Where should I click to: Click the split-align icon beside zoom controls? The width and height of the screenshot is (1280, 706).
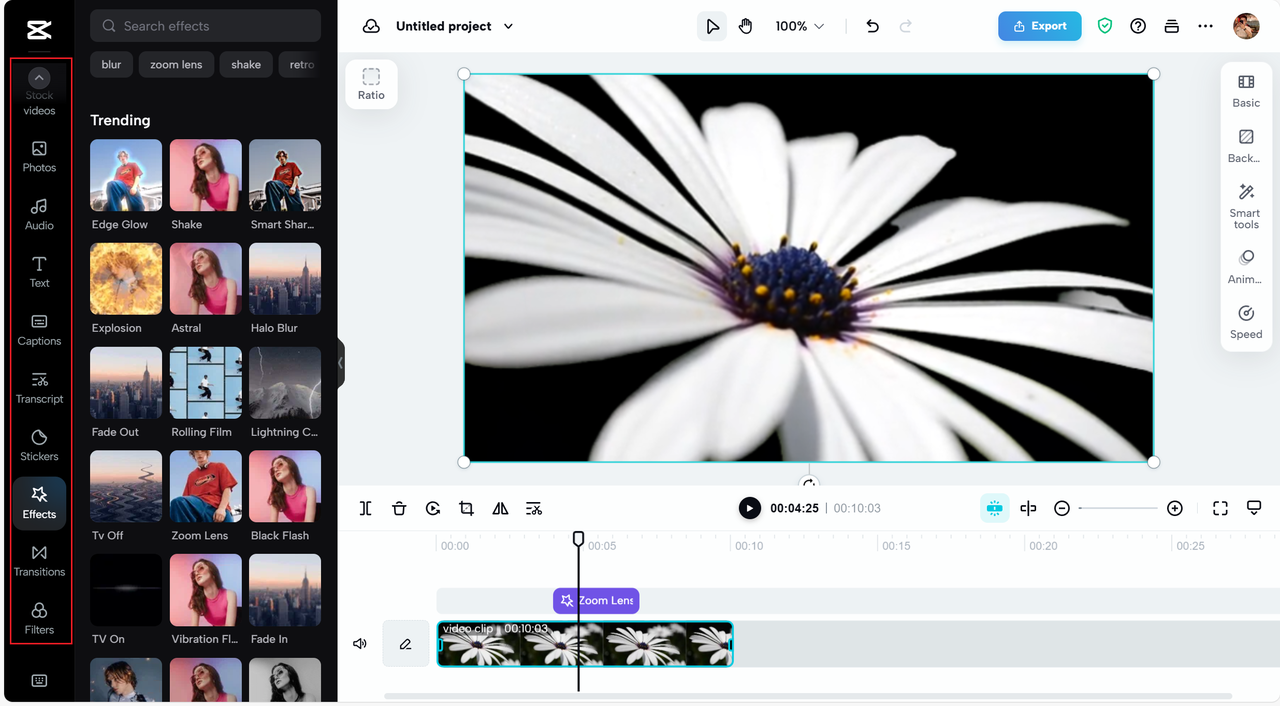point(1028,508)
